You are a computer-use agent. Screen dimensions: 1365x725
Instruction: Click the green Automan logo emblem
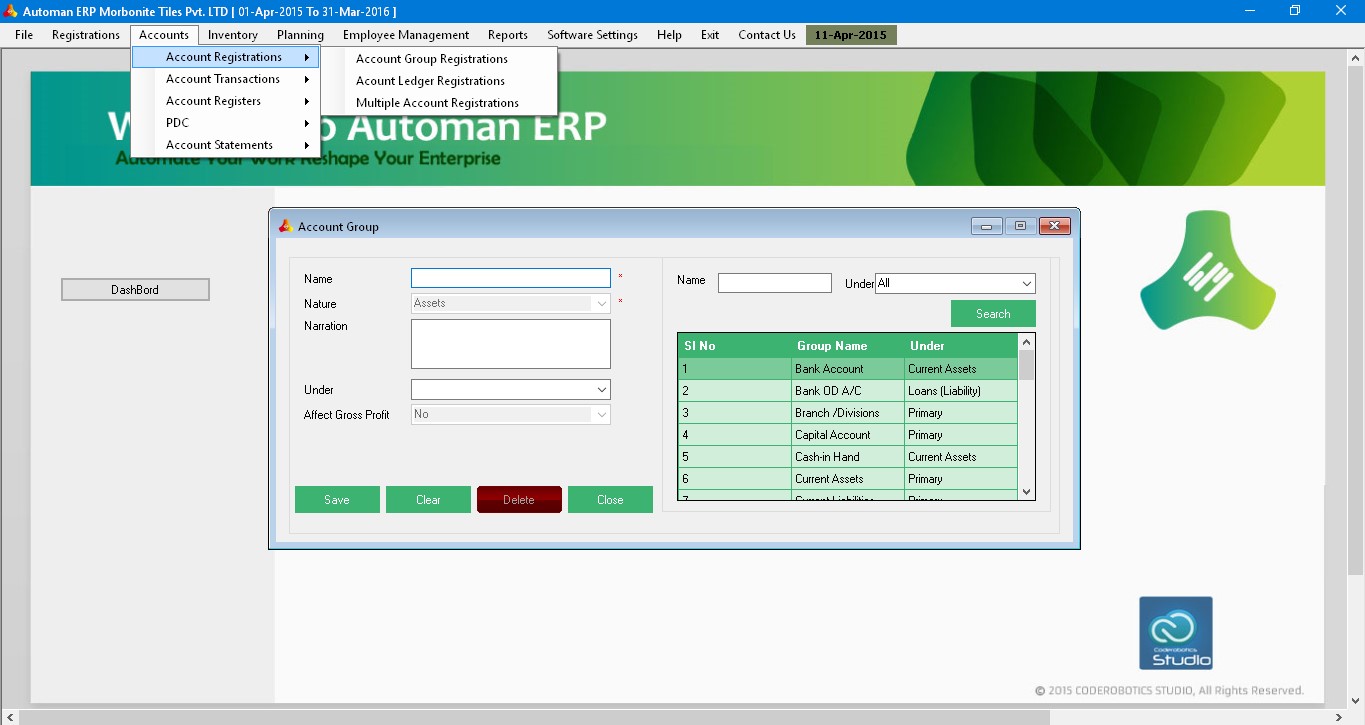point(1207,270)
